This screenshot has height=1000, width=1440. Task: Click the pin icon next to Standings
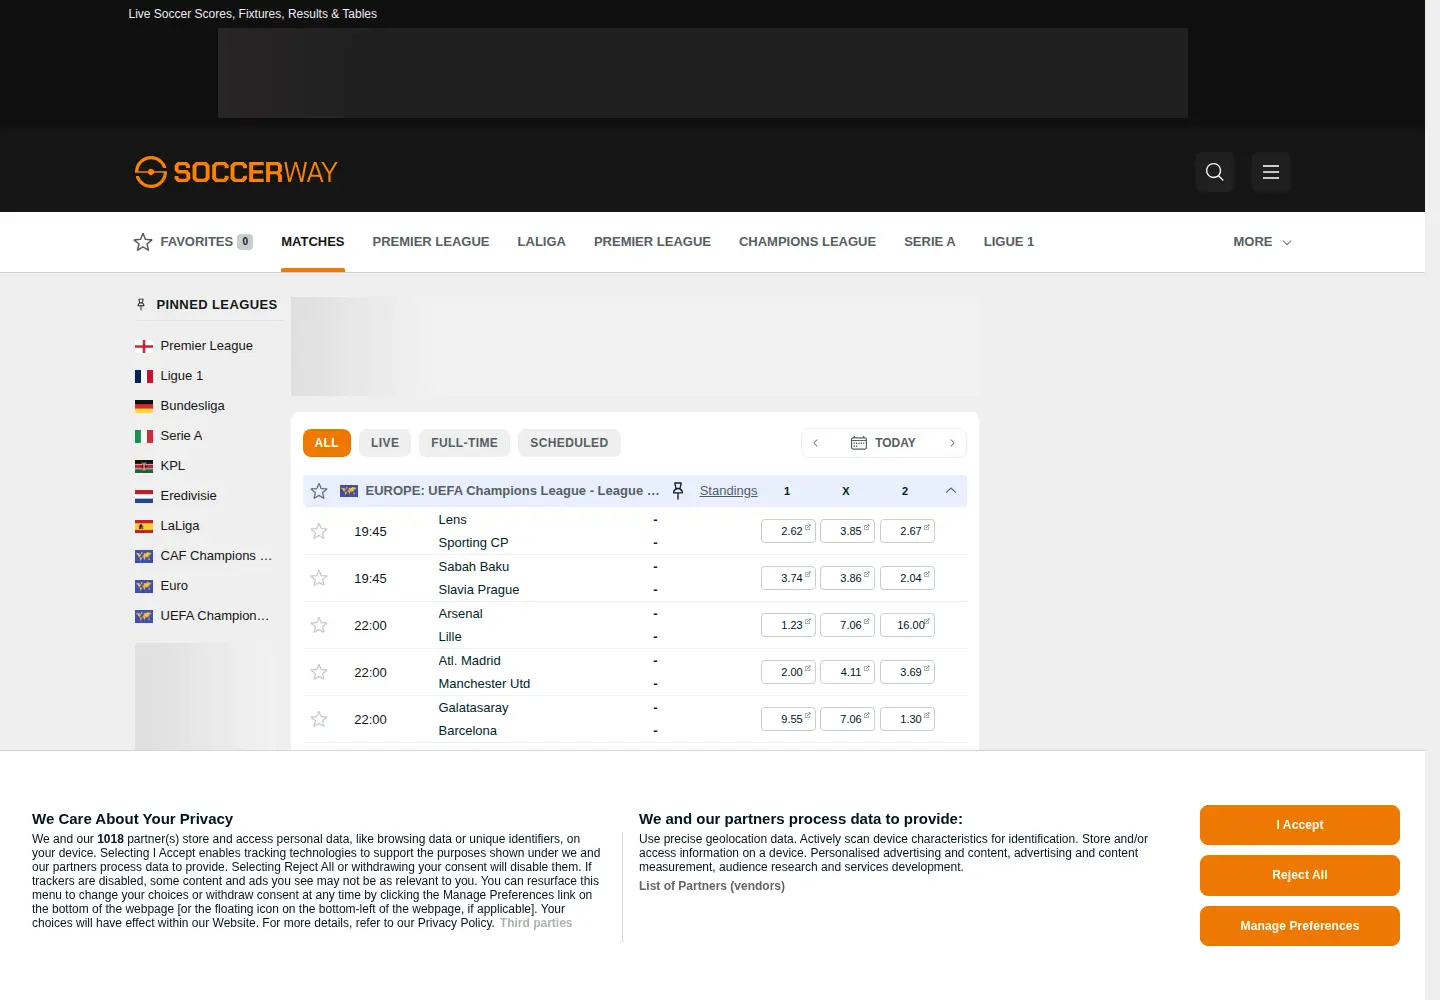[678, 491]
